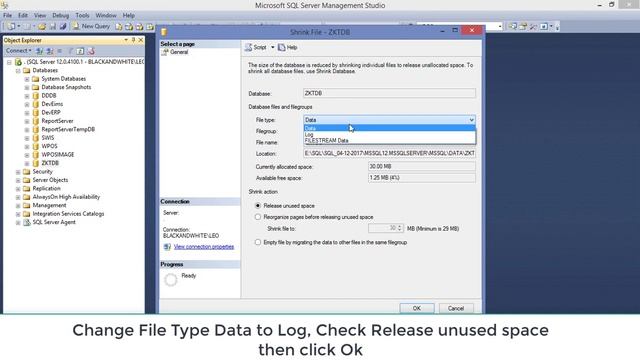Click the Stop icon in Object Explorer toolbar
The image size is (640, 360).
point(60,51)
